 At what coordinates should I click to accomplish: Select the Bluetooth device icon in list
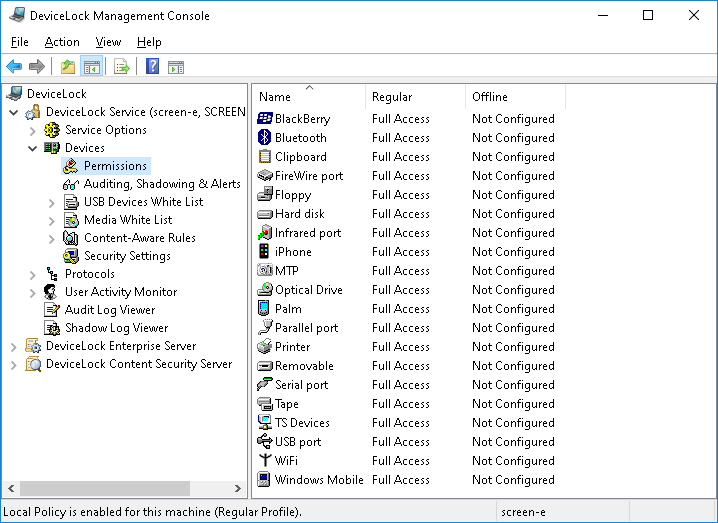[265, 138]
